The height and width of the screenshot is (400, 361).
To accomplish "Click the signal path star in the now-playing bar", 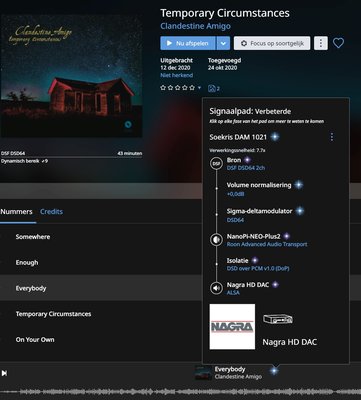I will pyautogui.click(x=274, y=370).
